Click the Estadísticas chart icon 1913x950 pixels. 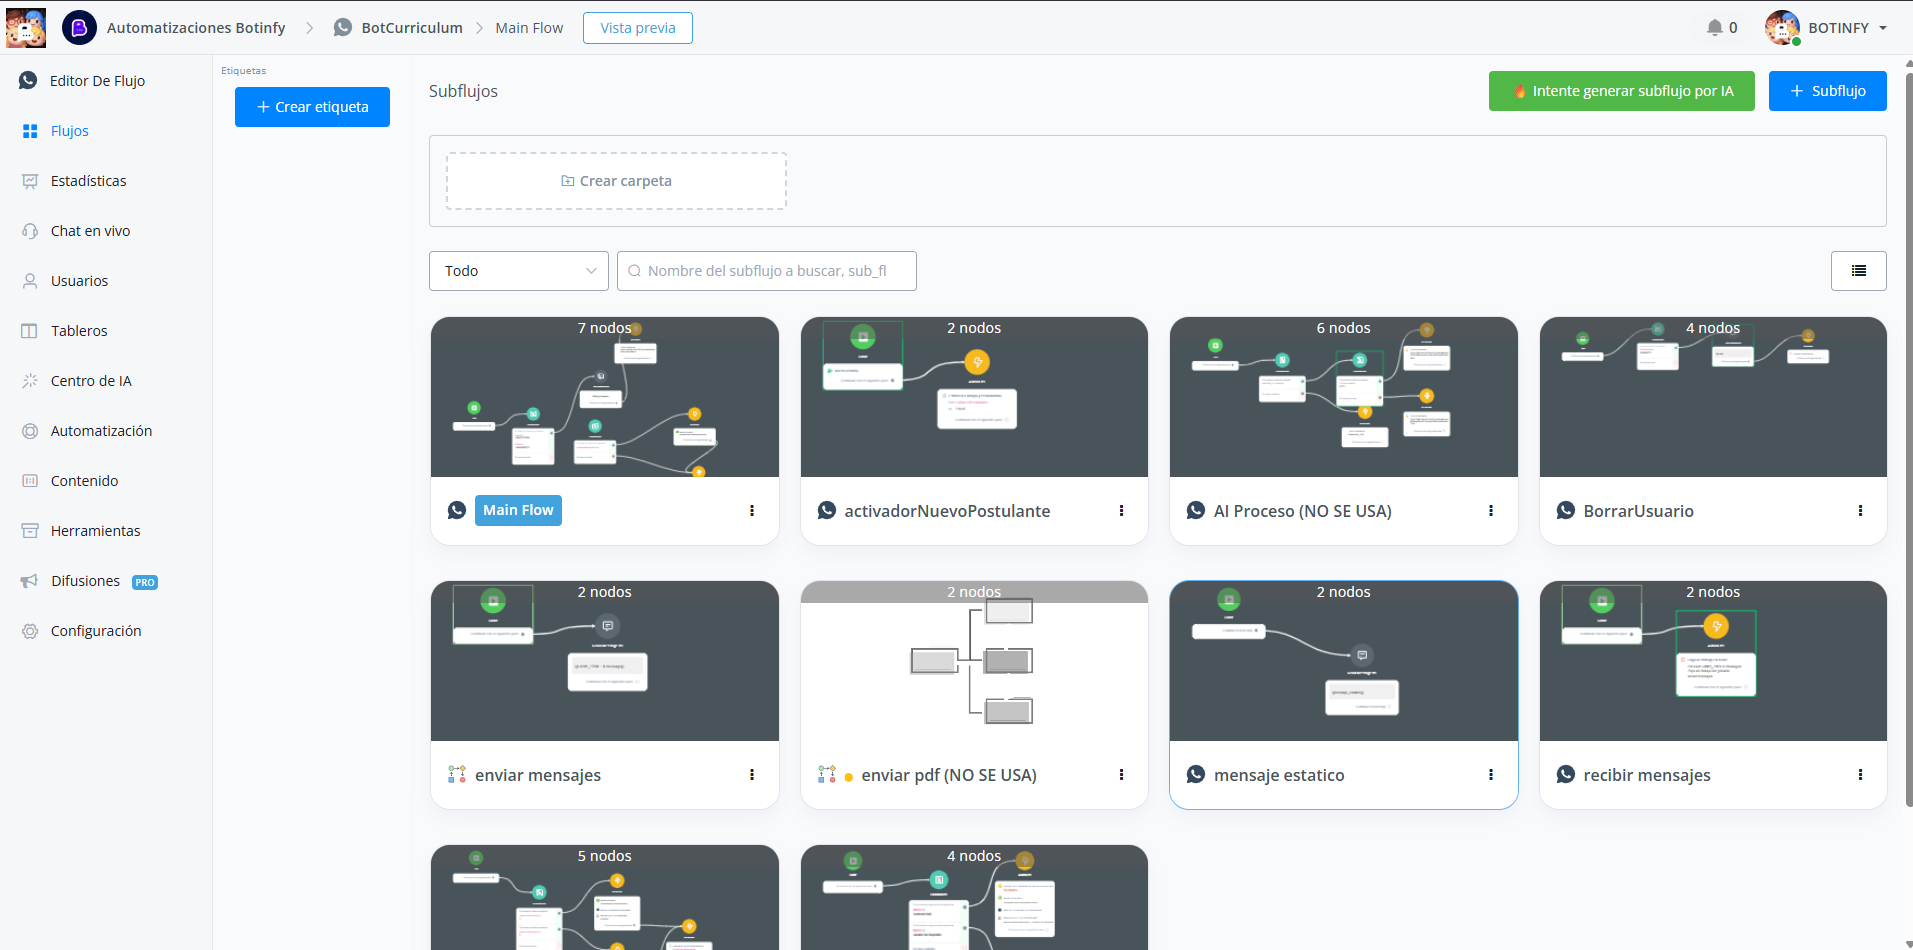30,181
